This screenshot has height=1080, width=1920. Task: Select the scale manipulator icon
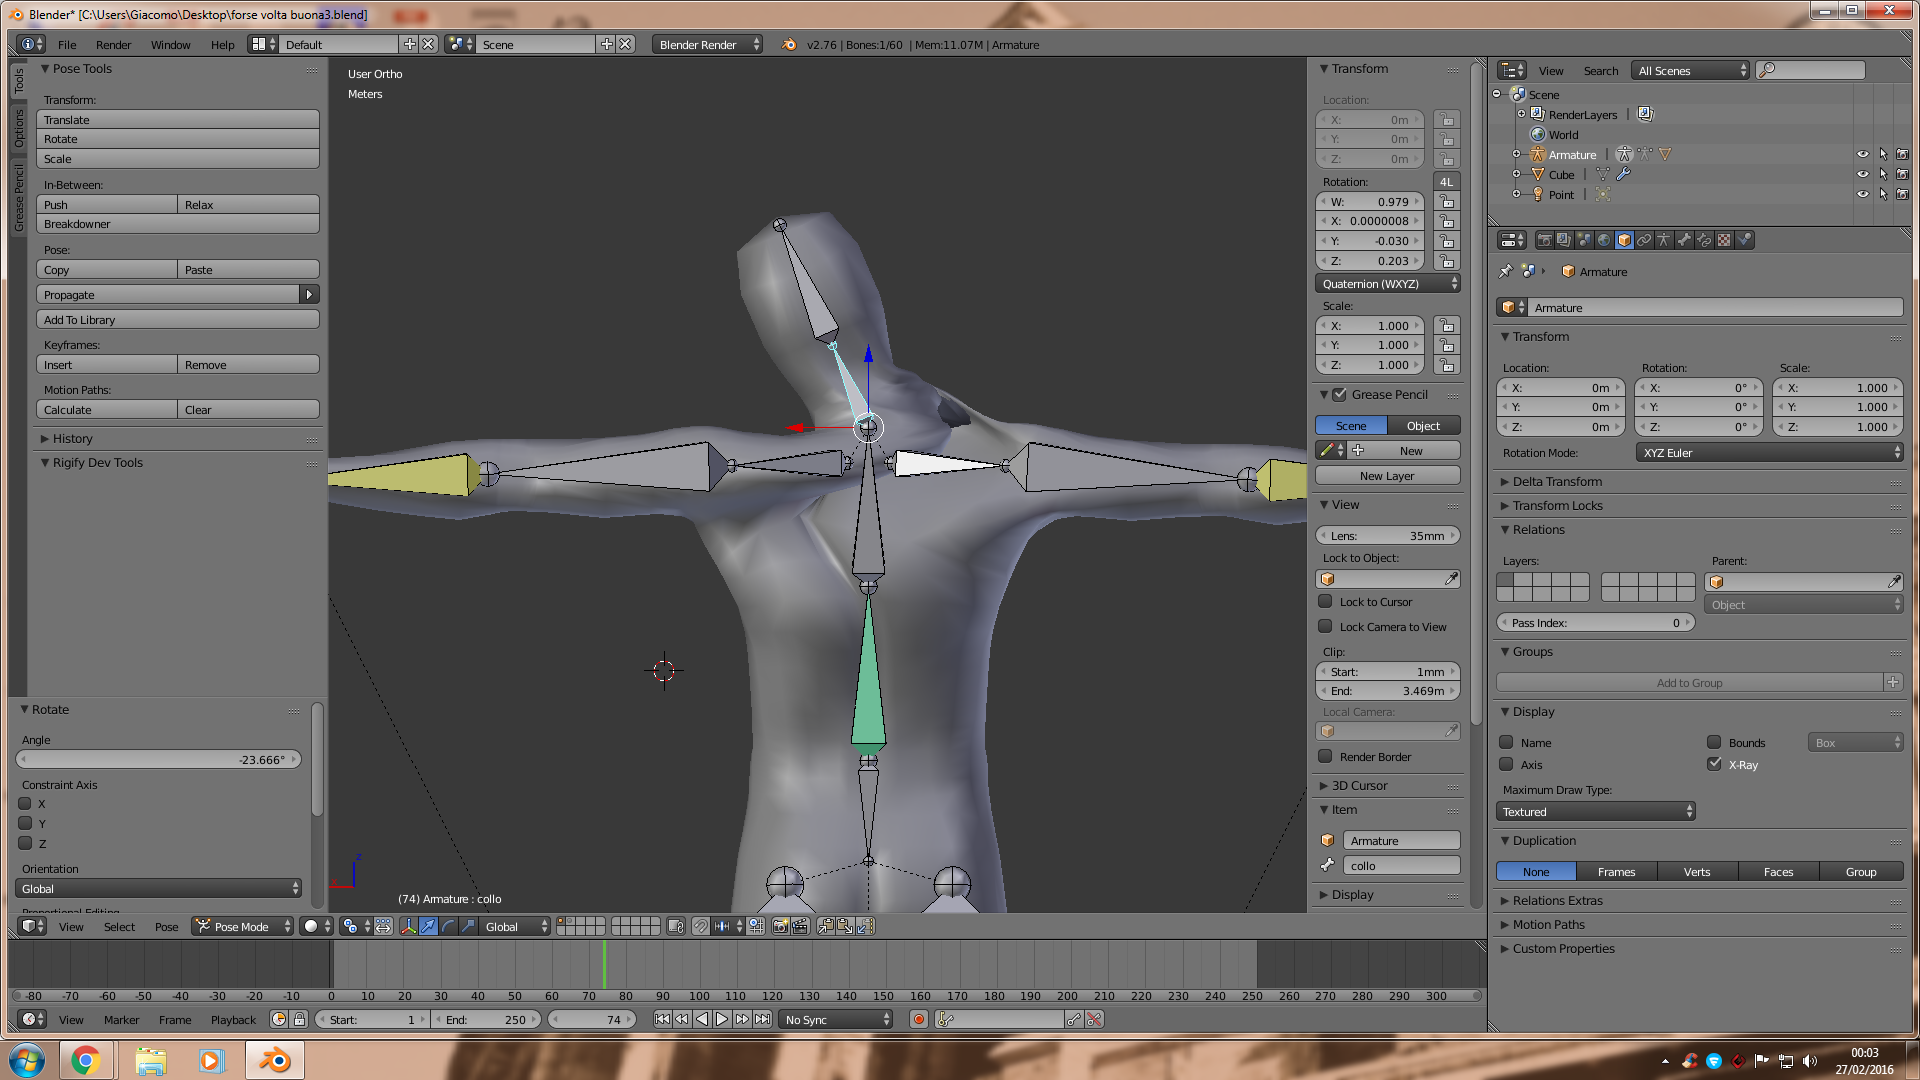click(468, 926)
